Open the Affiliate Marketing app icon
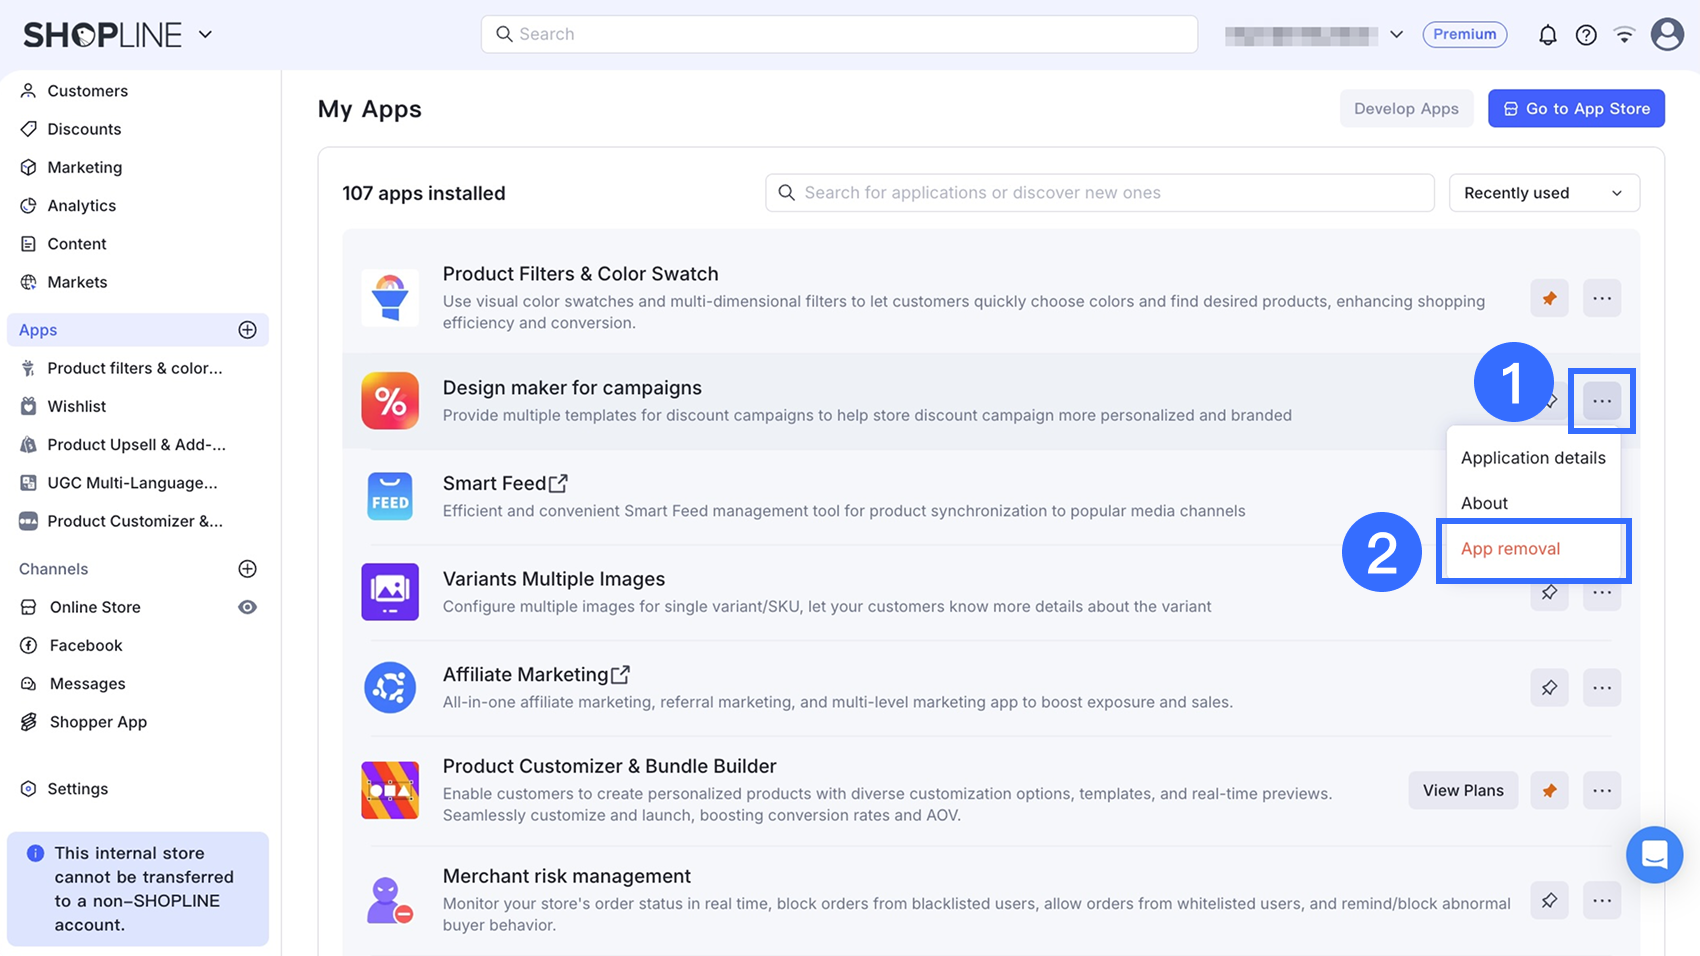 (390, 687)
